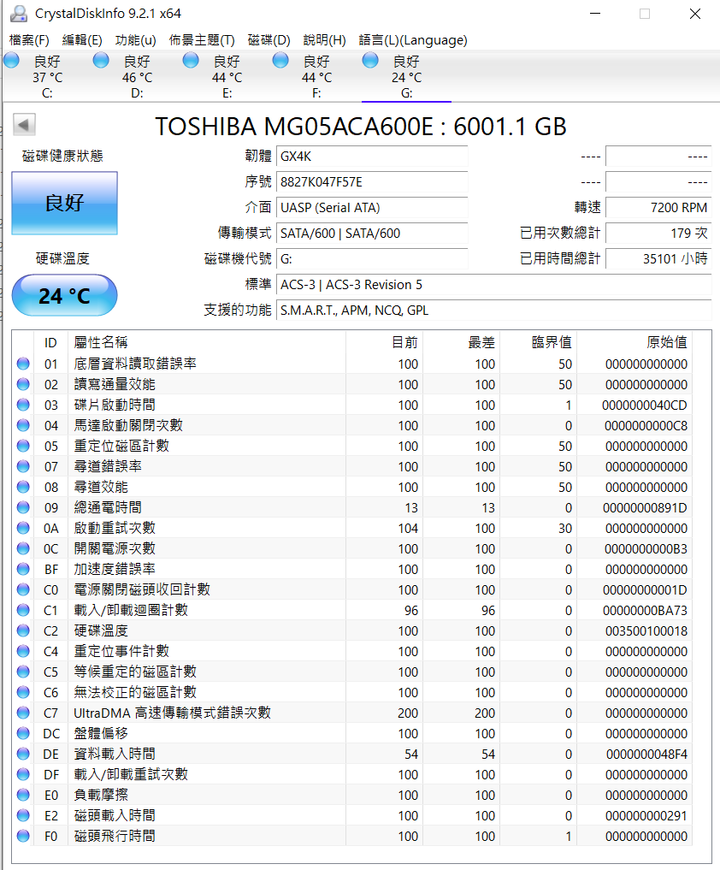
Task: Select drive E: 44 °C tab
Action: [x=226, y=77]
